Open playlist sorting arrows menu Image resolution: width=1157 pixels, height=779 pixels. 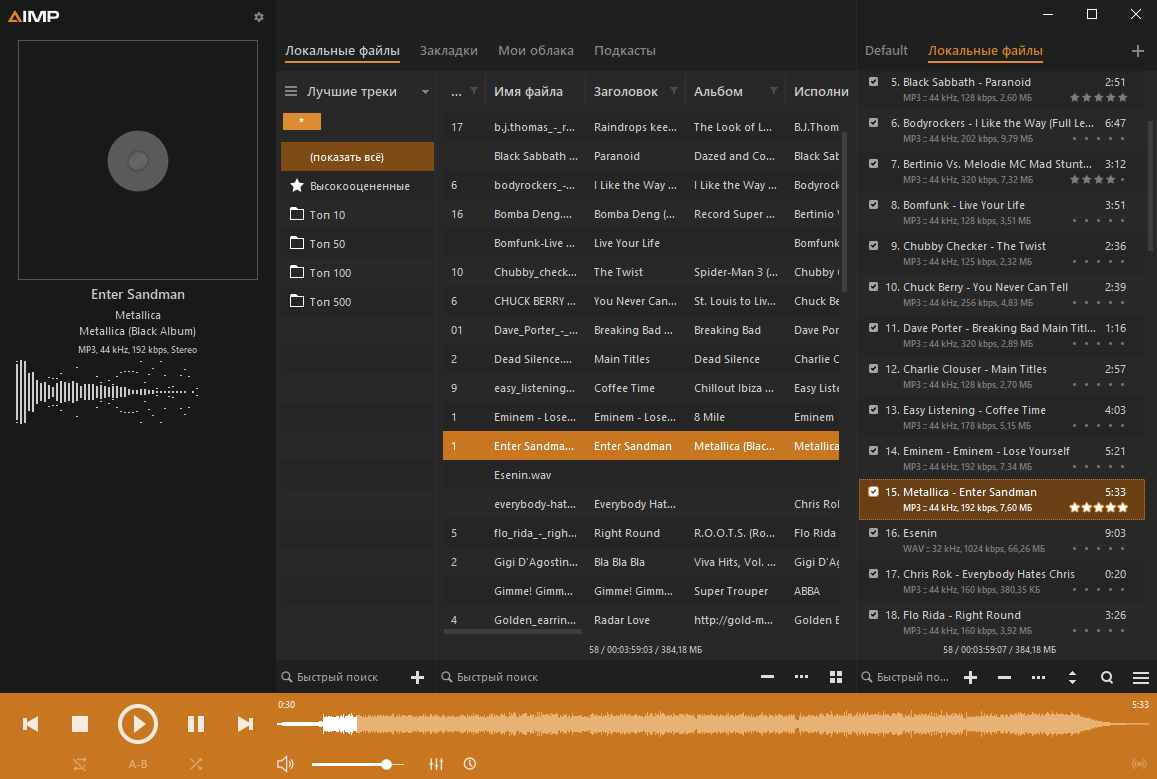pos(1072,677)
